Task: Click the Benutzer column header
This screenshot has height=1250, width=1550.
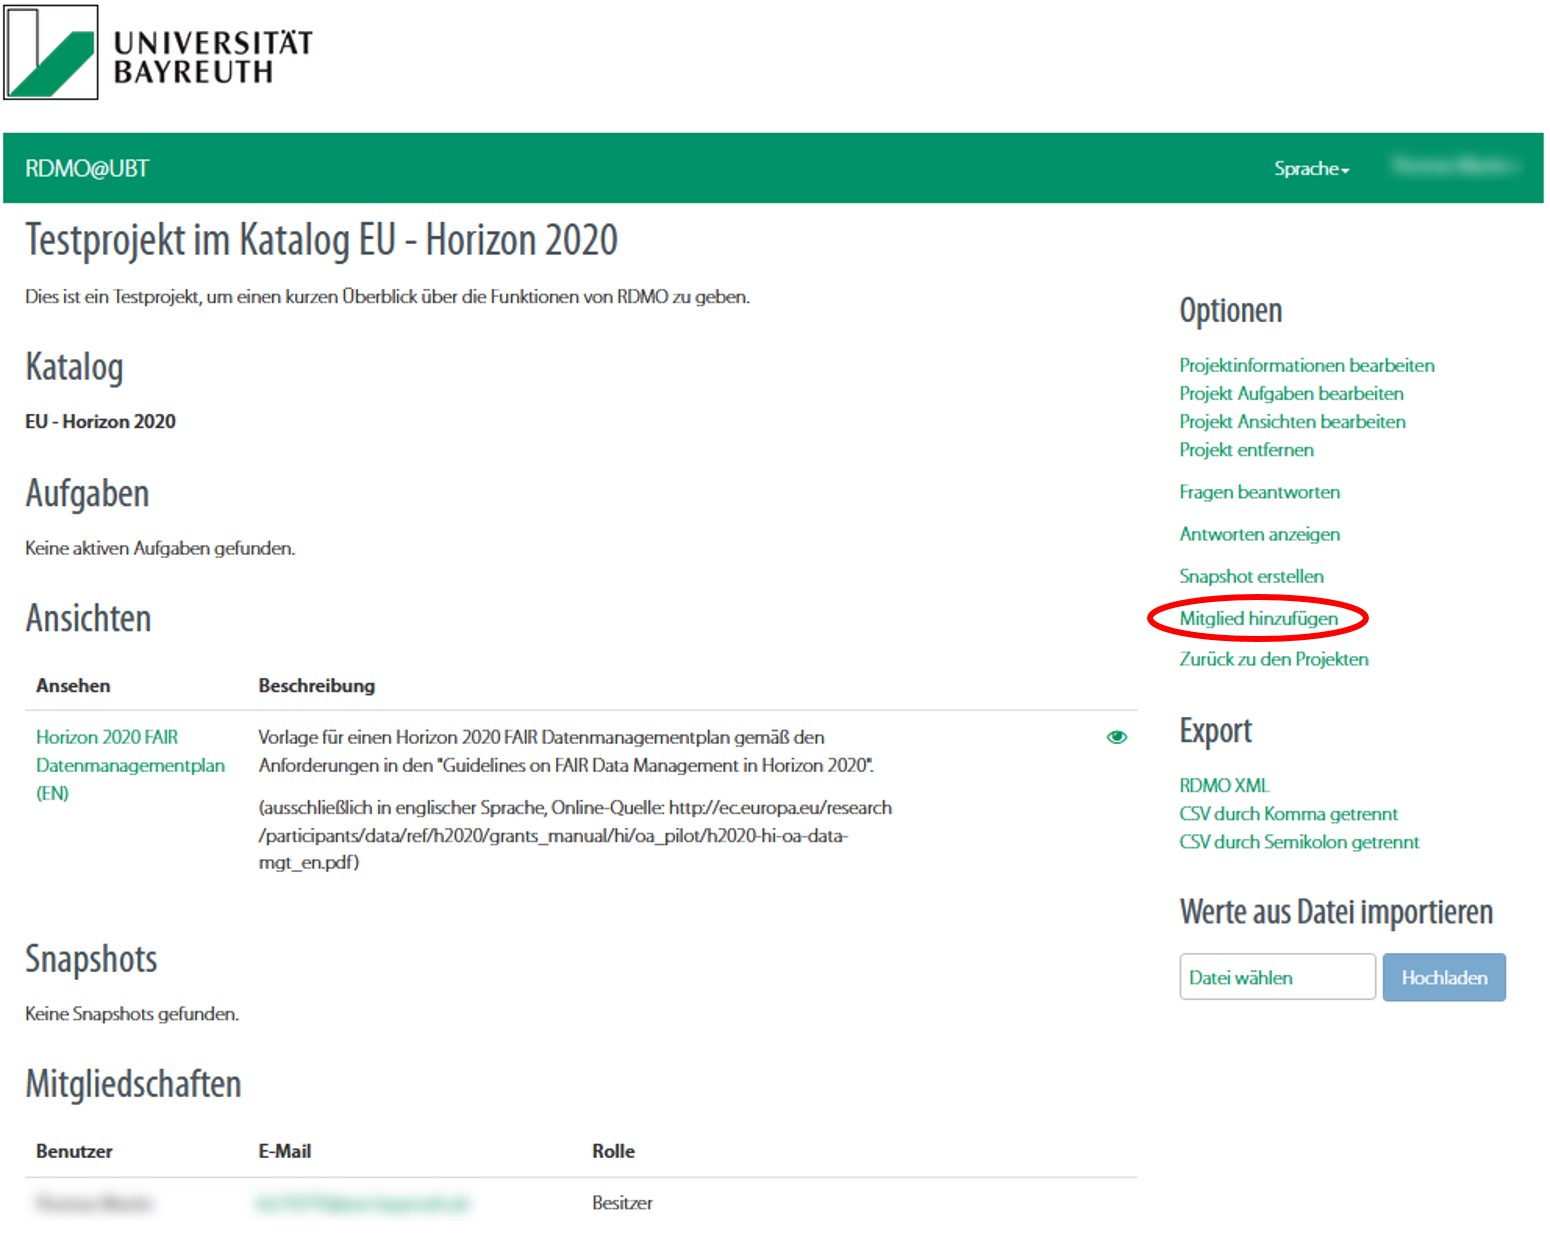Action: pyautogui.click(x=74, y=1151)
